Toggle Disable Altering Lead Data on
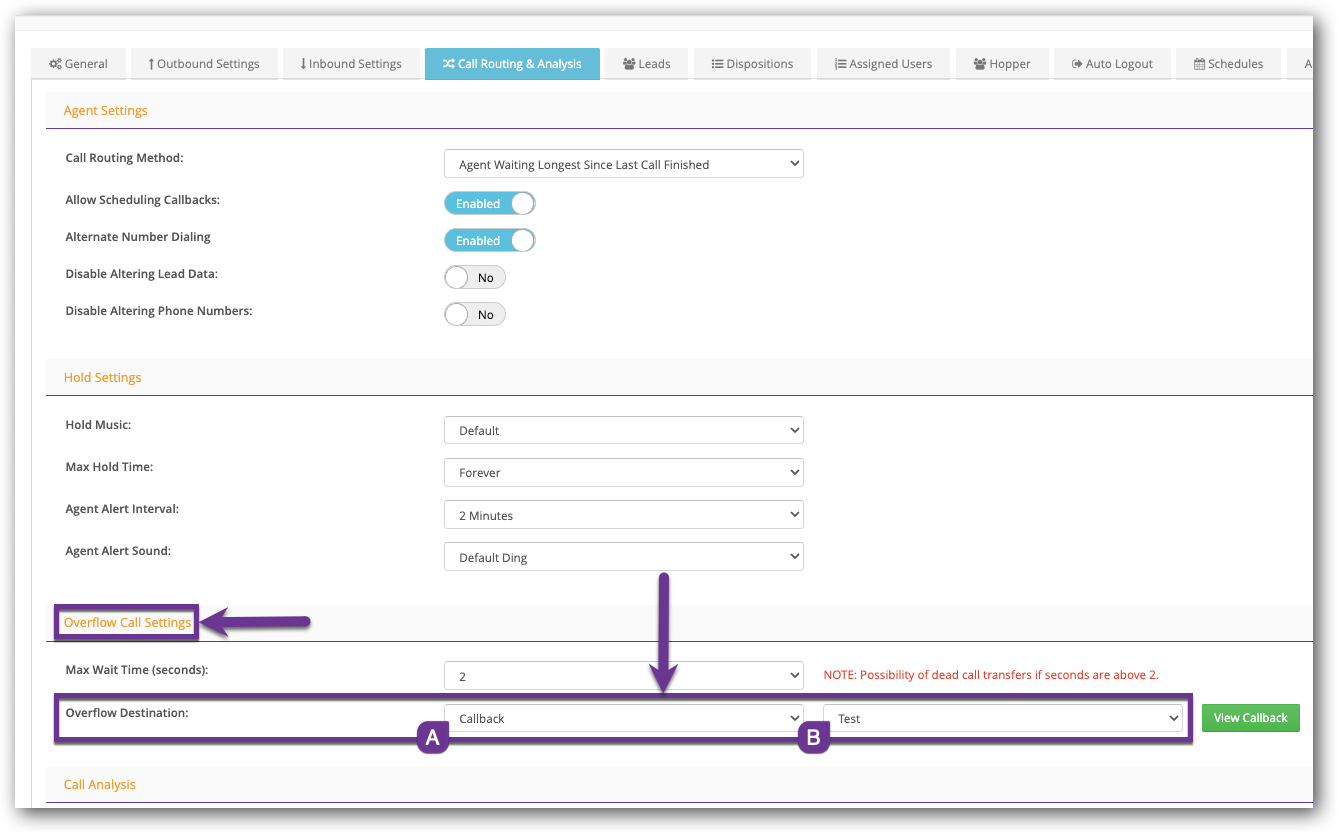This screenshot has width=1338, height=833. click(x=474, y=277)
